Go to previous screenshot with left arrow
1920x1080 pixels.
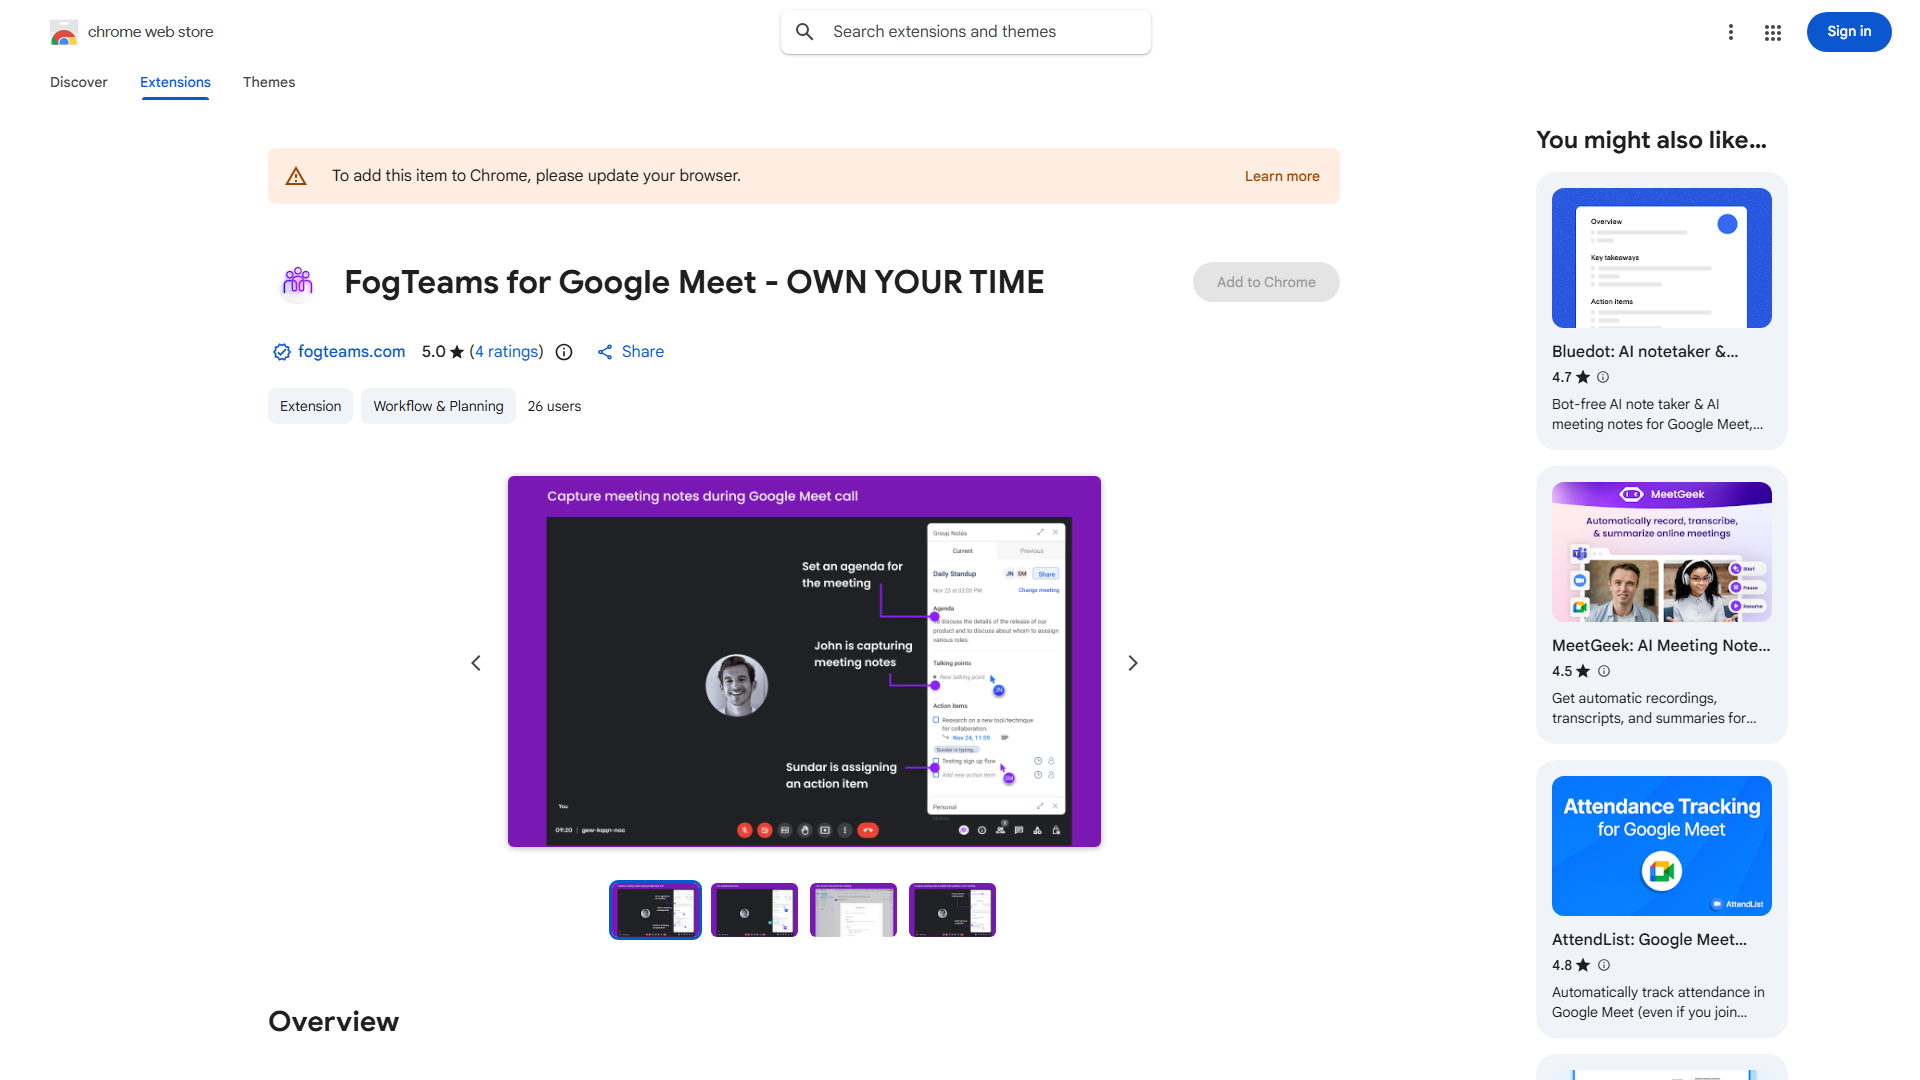476,663
